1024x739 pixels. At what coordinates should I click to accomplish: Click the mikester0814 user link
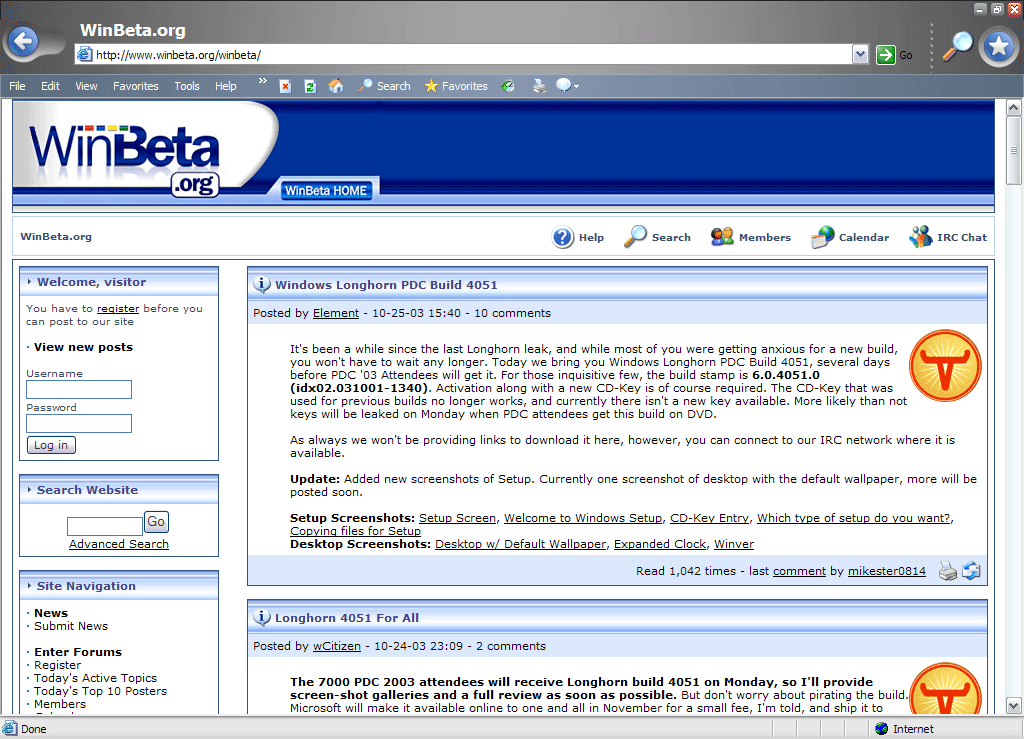[887, 571]
